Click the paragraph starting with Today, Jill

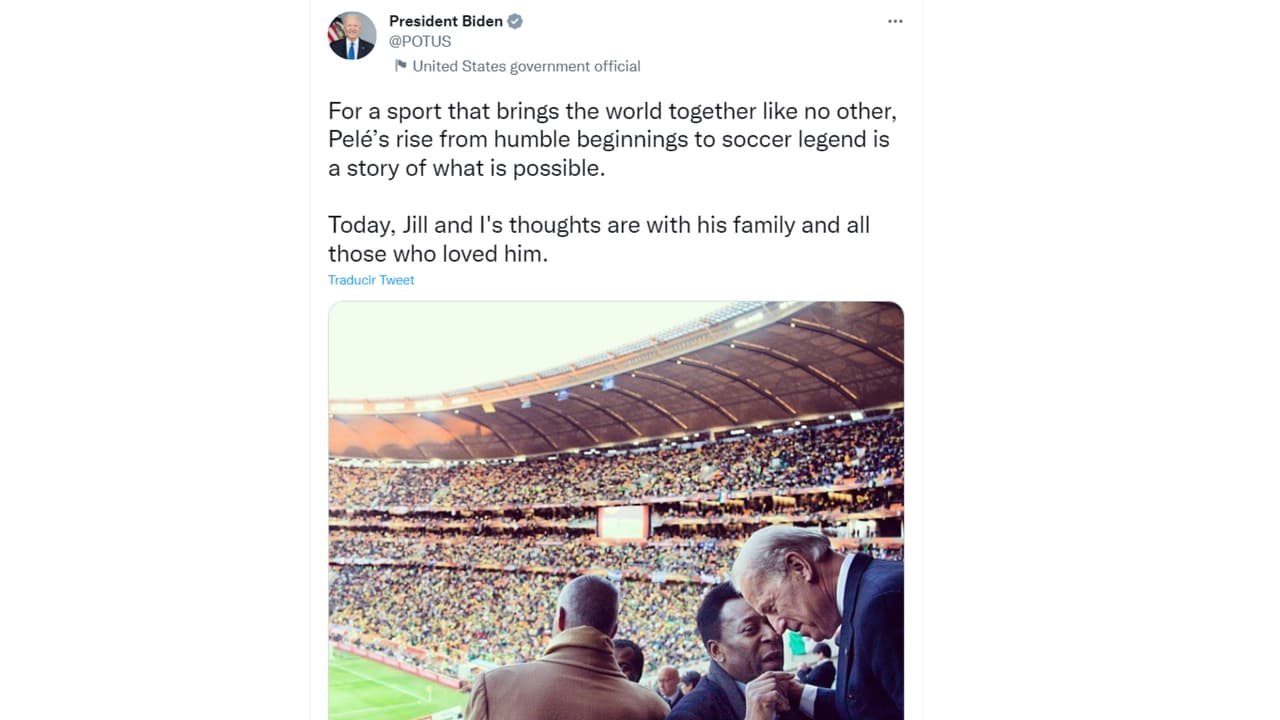click(598, 239)
